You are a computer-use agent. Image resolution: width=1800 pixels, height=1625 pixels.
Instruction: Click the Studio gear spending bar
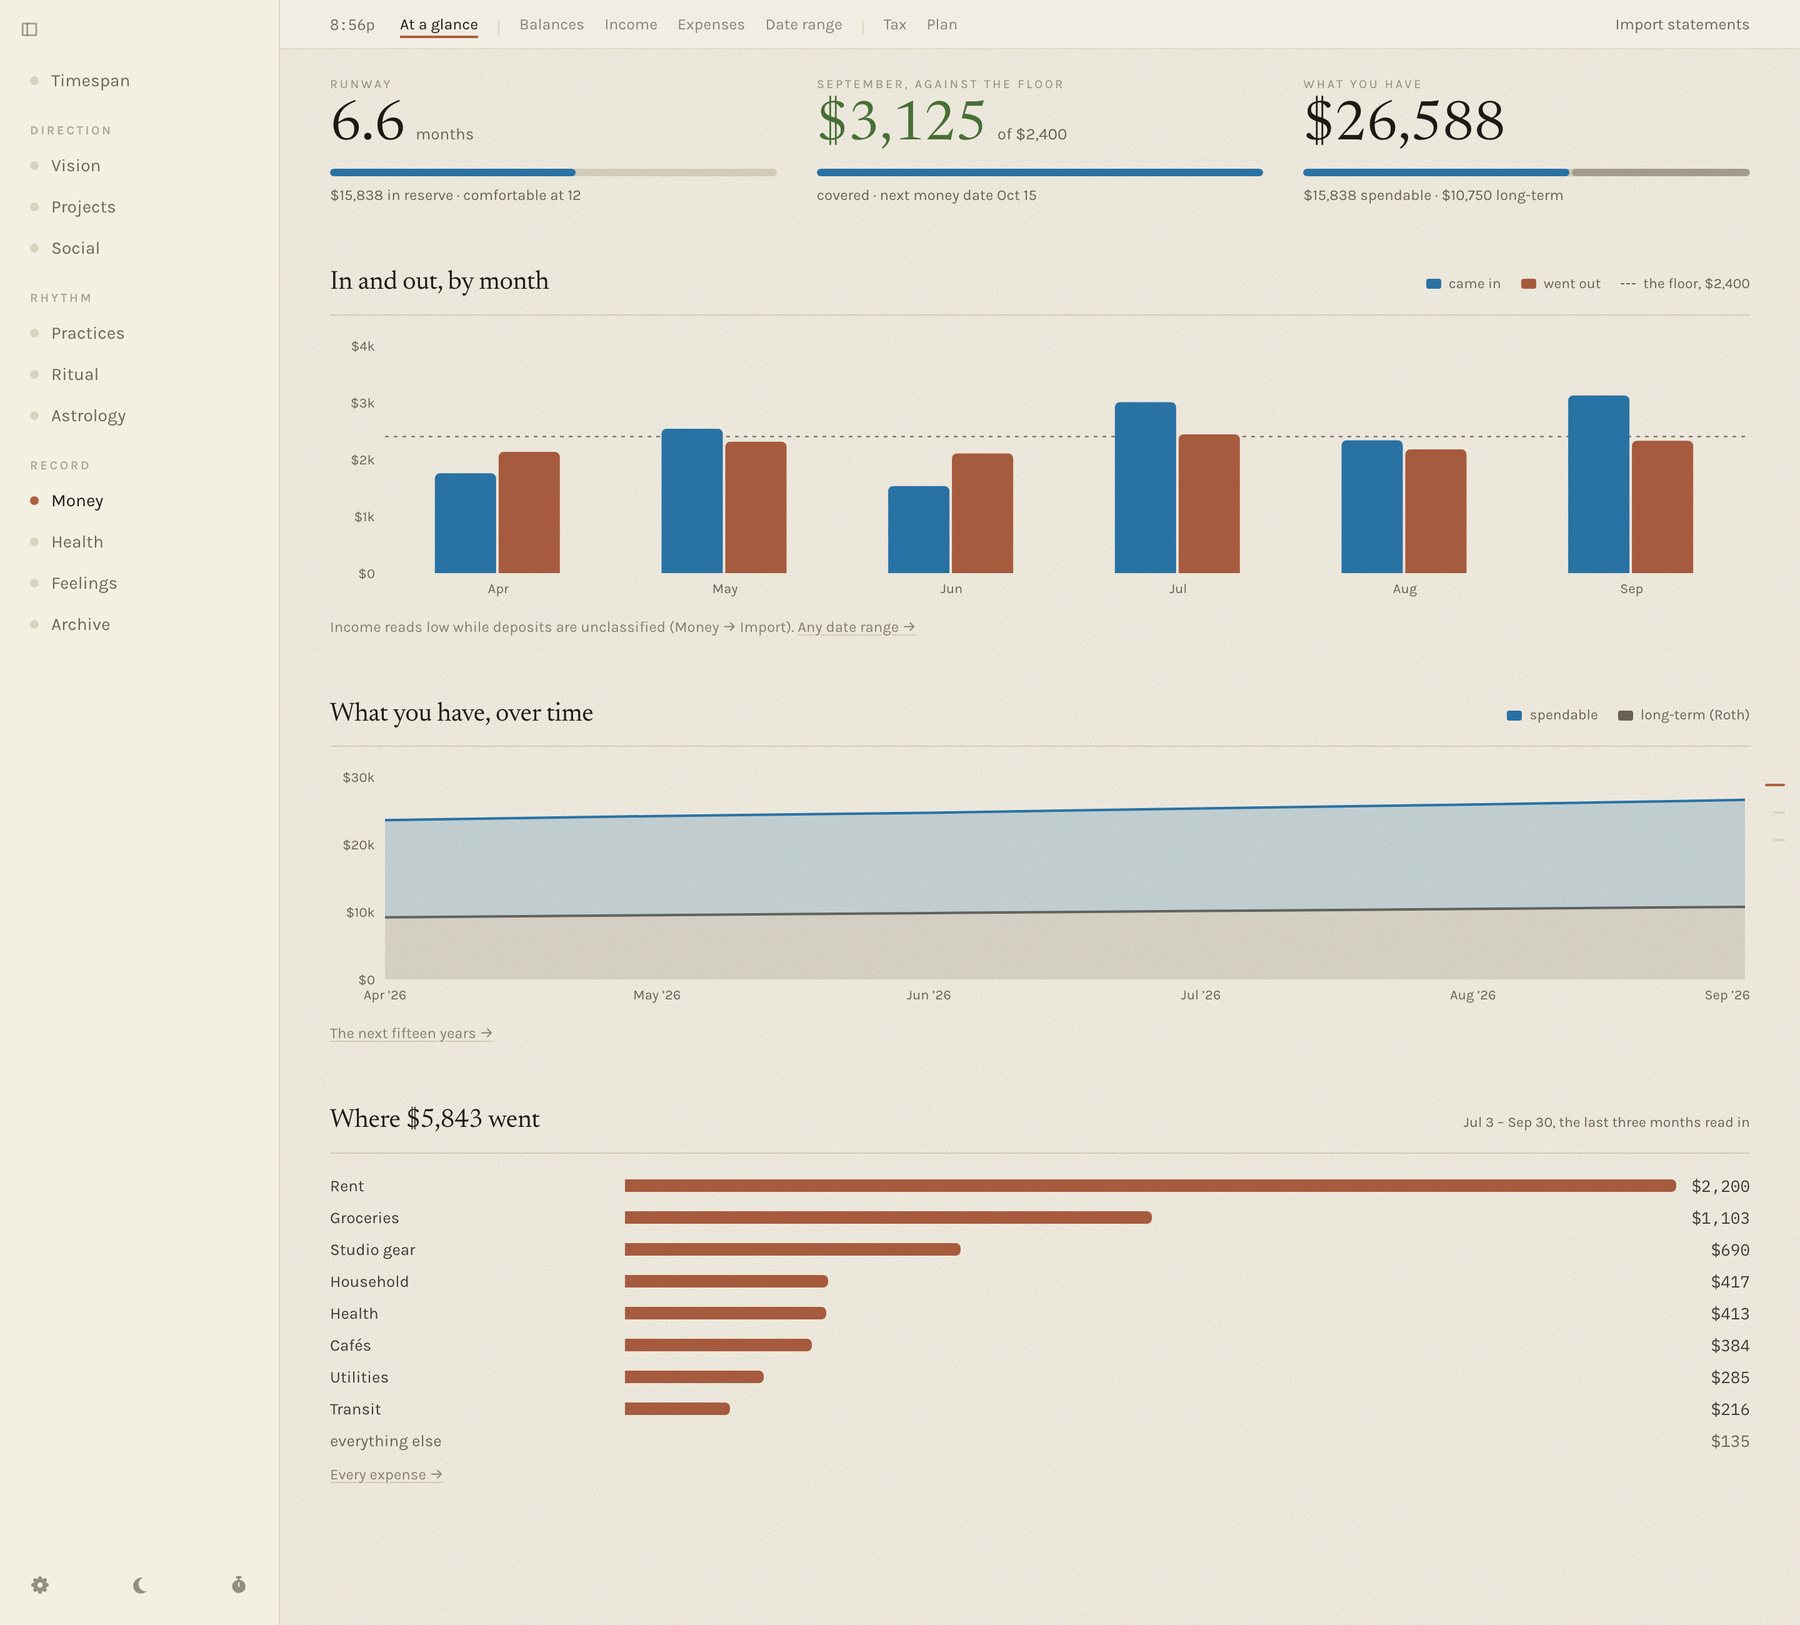792,1250
